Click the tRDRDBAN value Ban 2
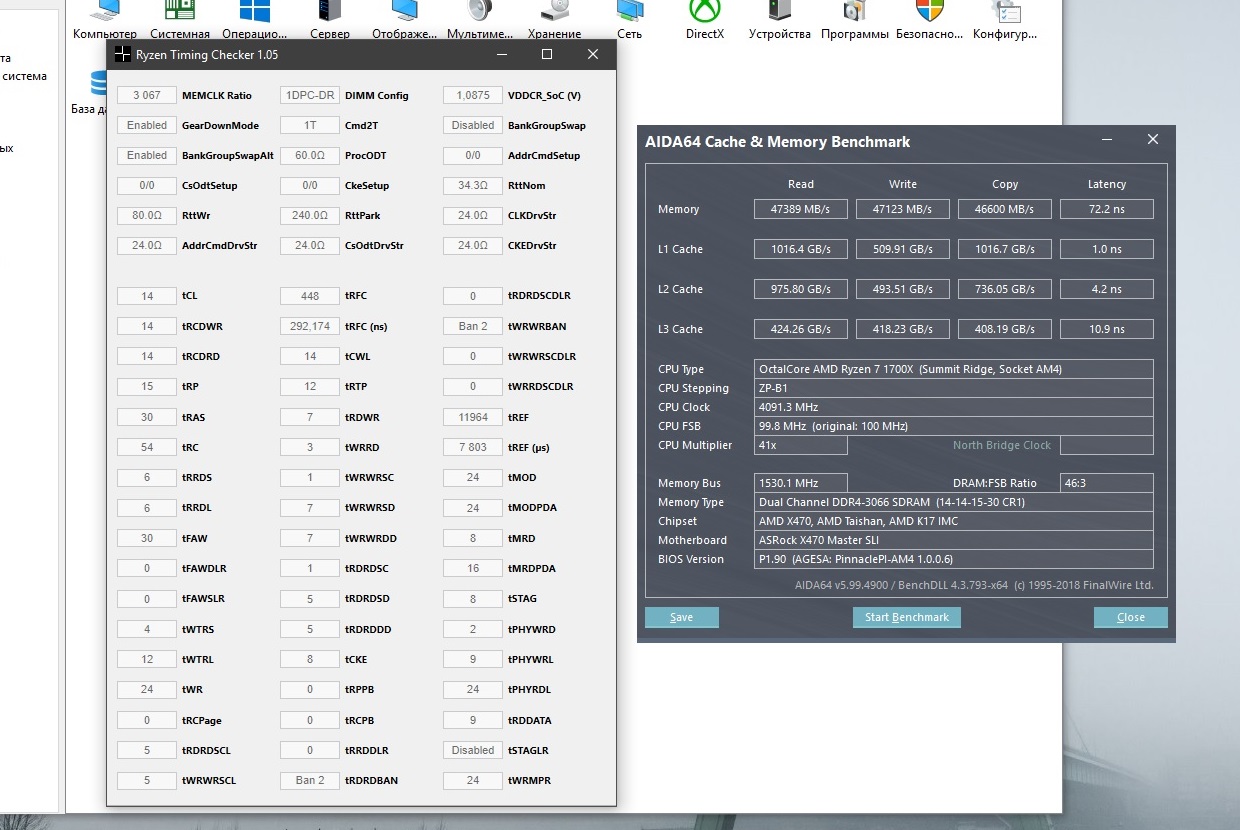The height and width of the screenshot is (830, 1240). (310, 780)
